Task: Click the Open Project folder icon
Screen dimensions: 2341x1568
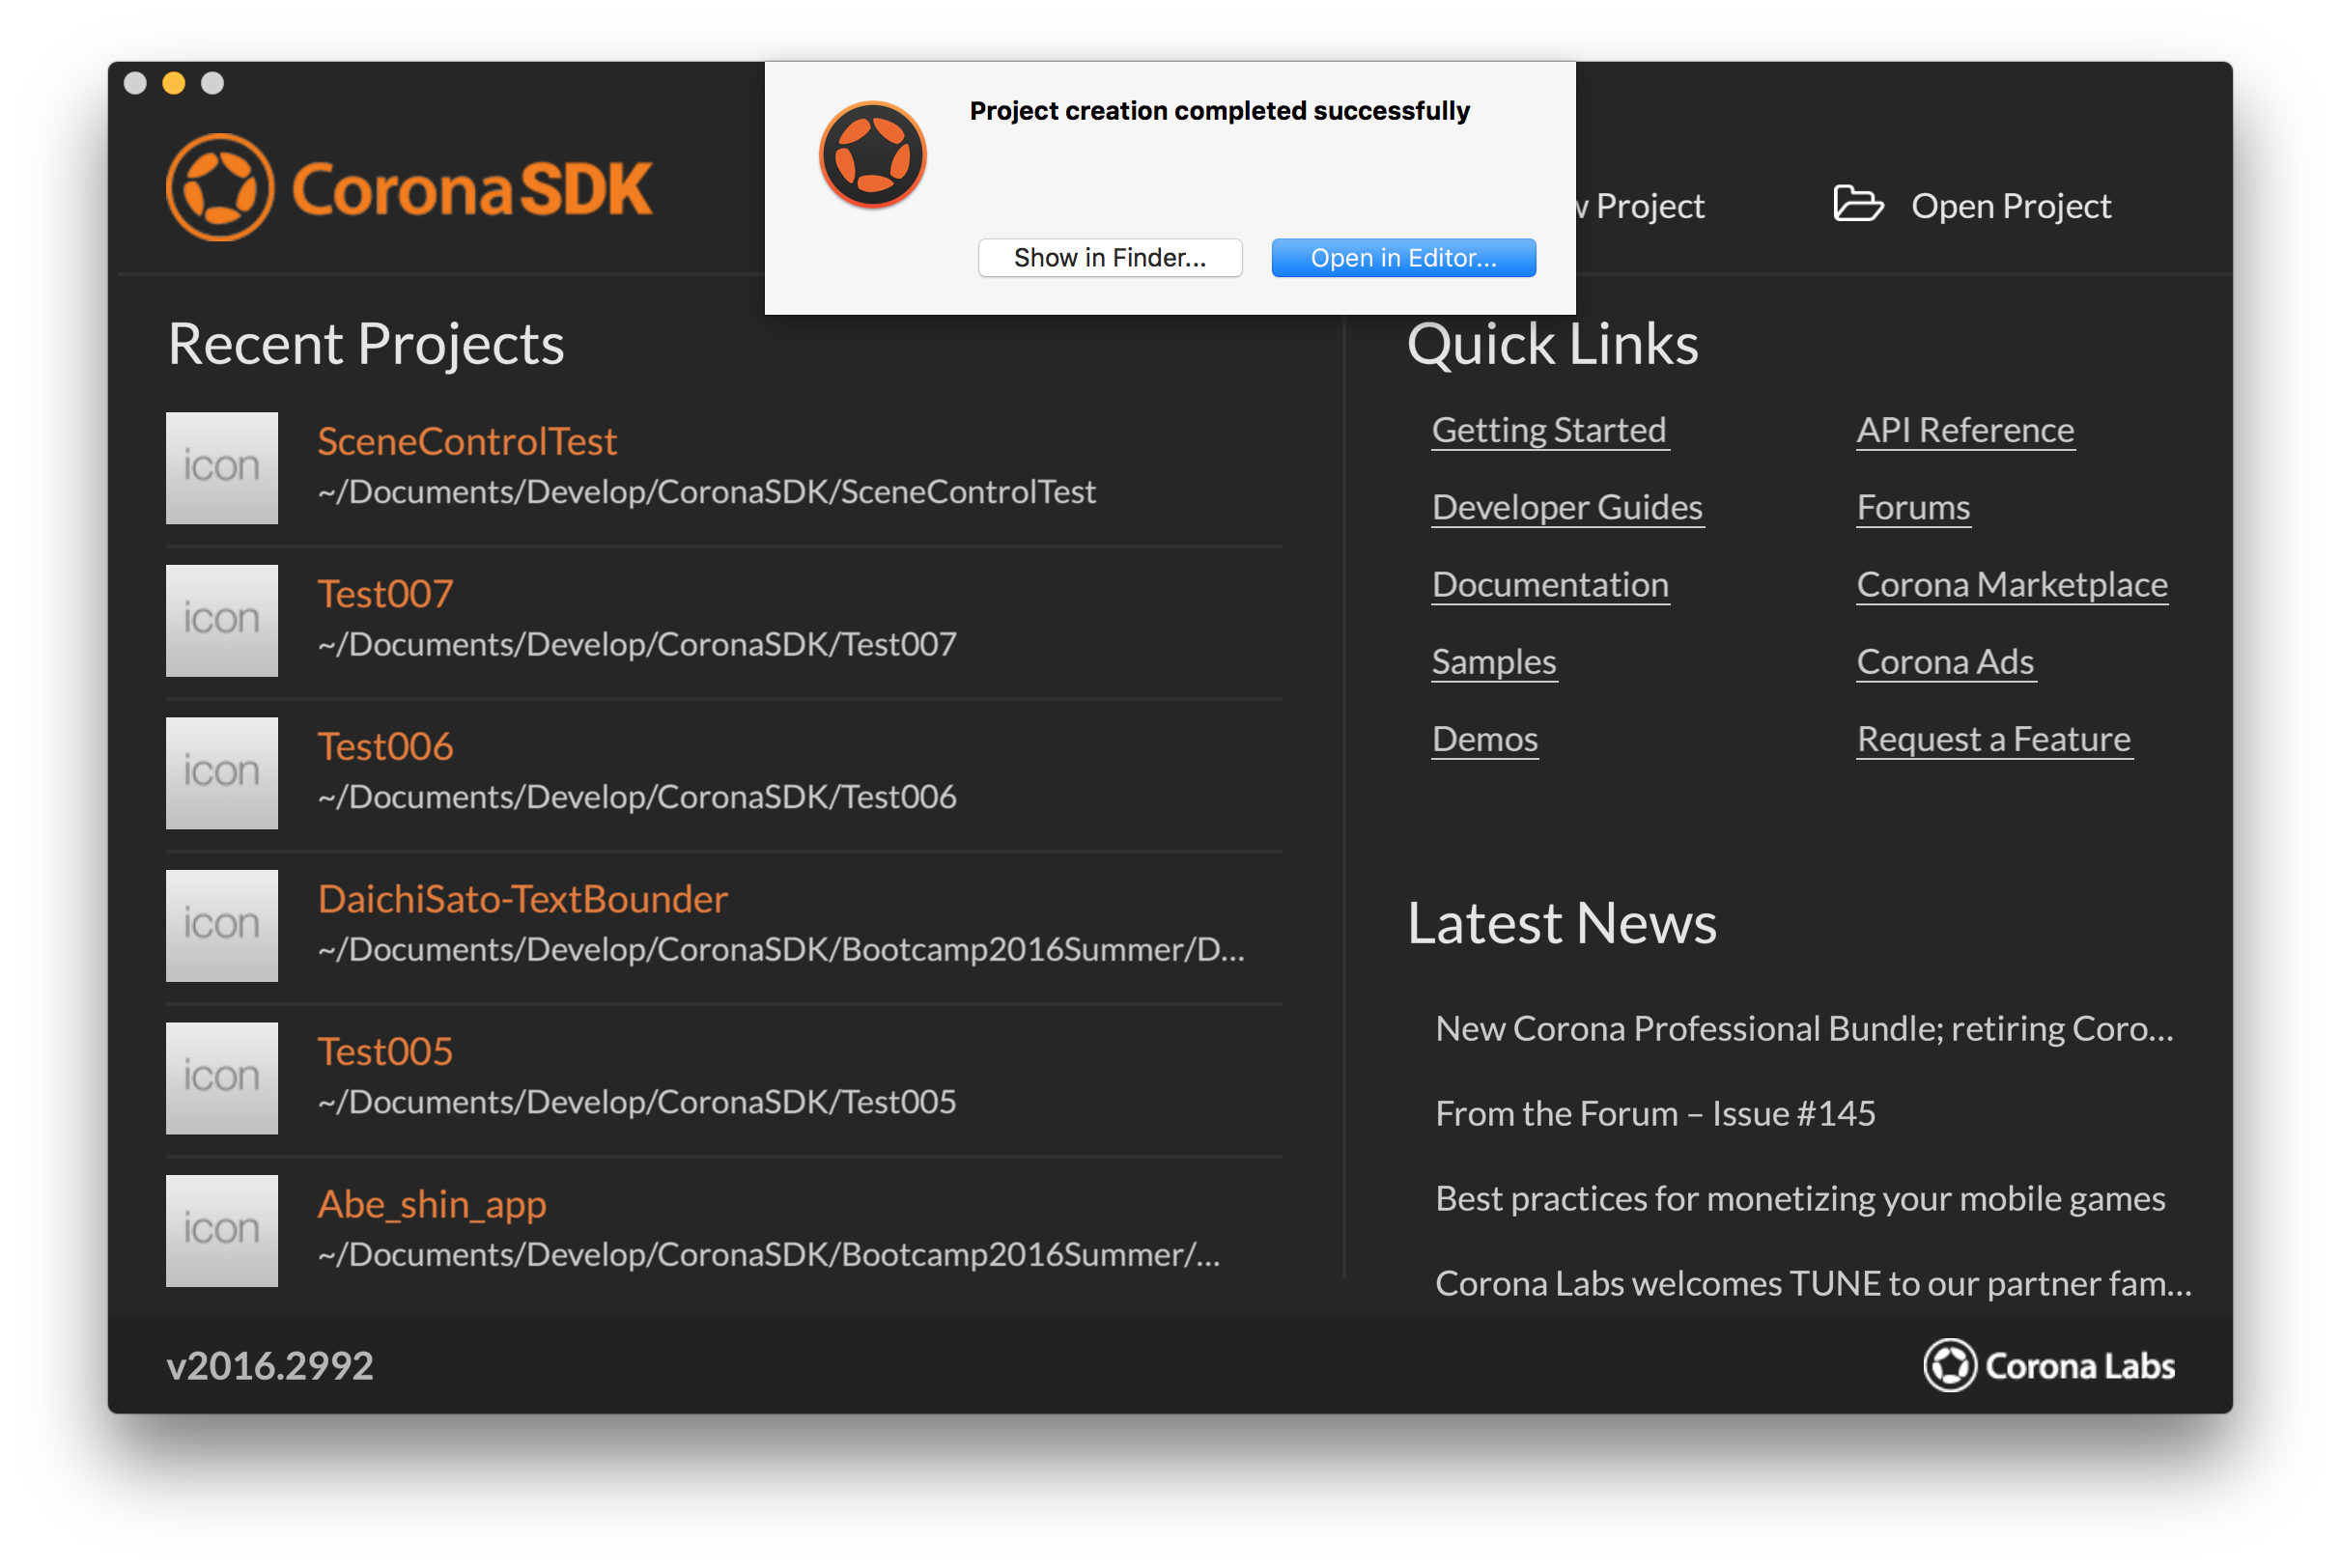Action: click(x=1857, y=204)
